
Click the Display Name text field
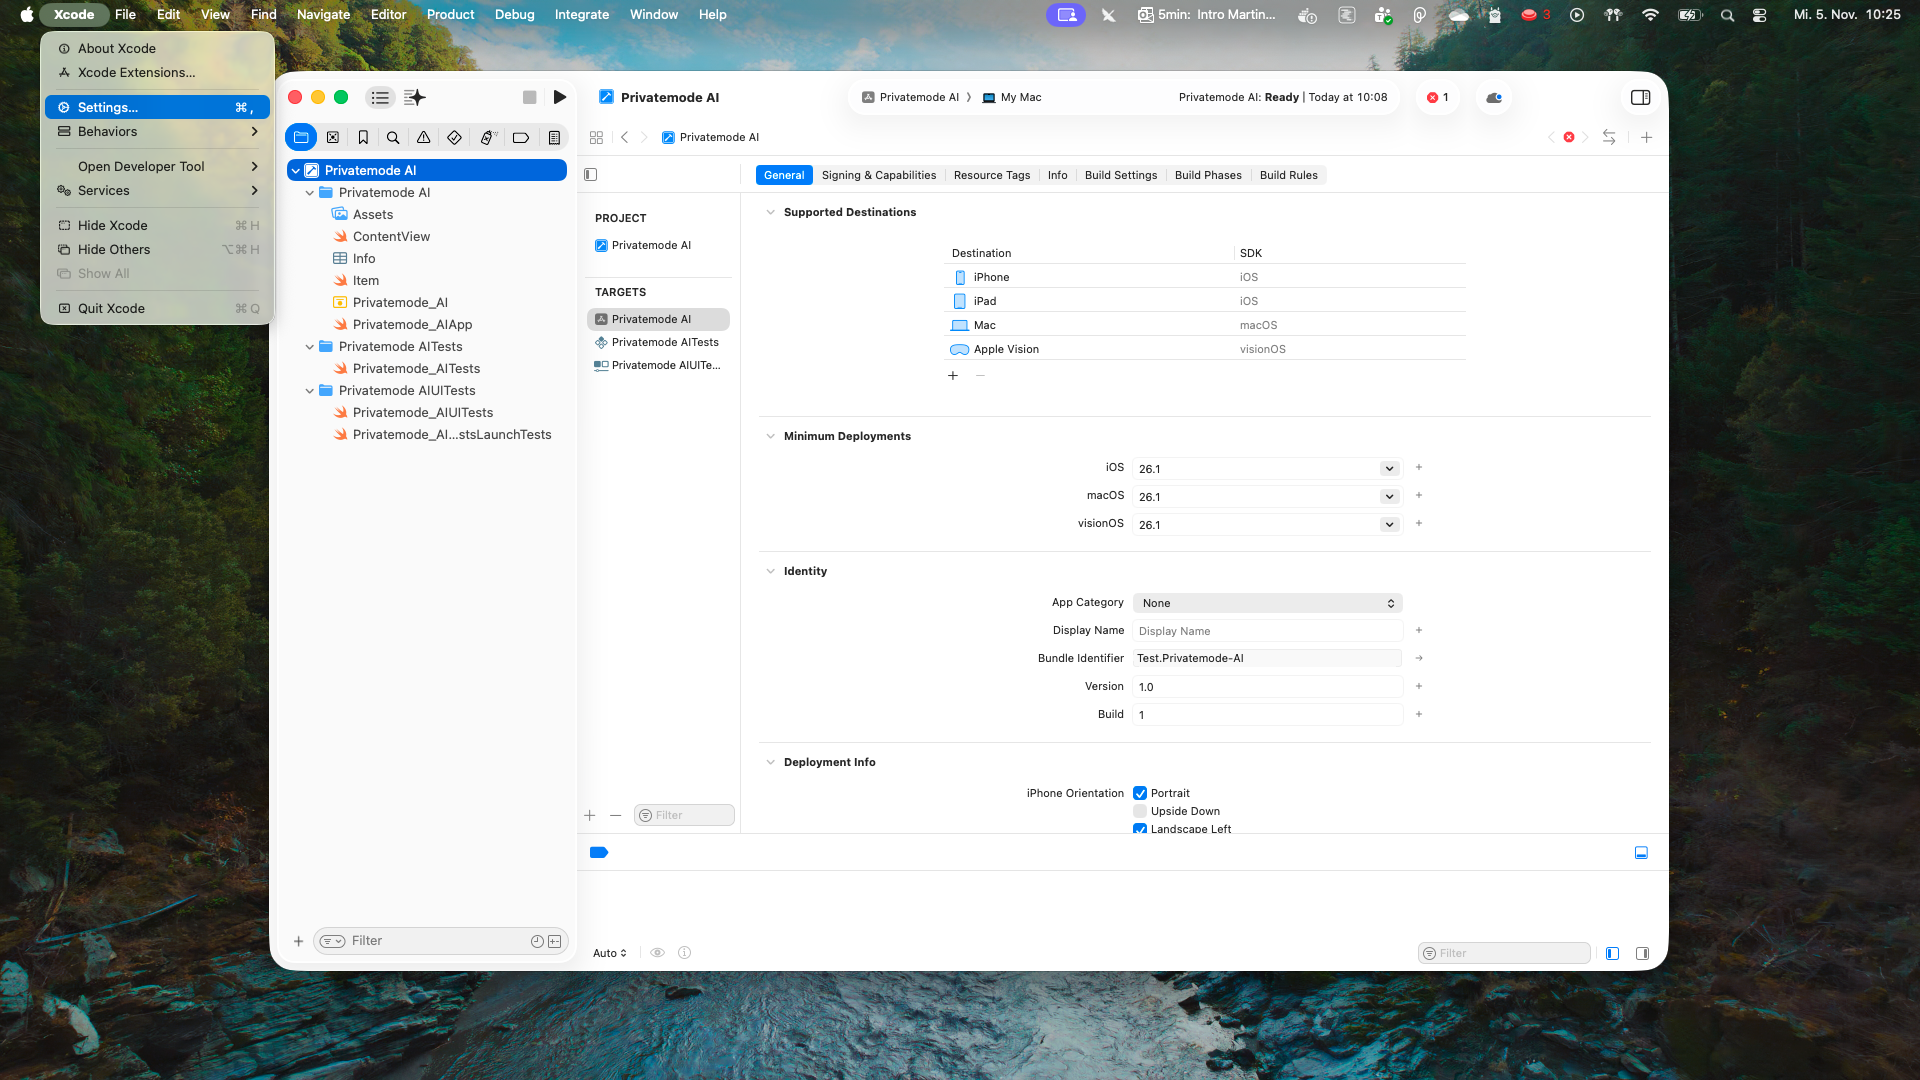tap(1268, 631)
